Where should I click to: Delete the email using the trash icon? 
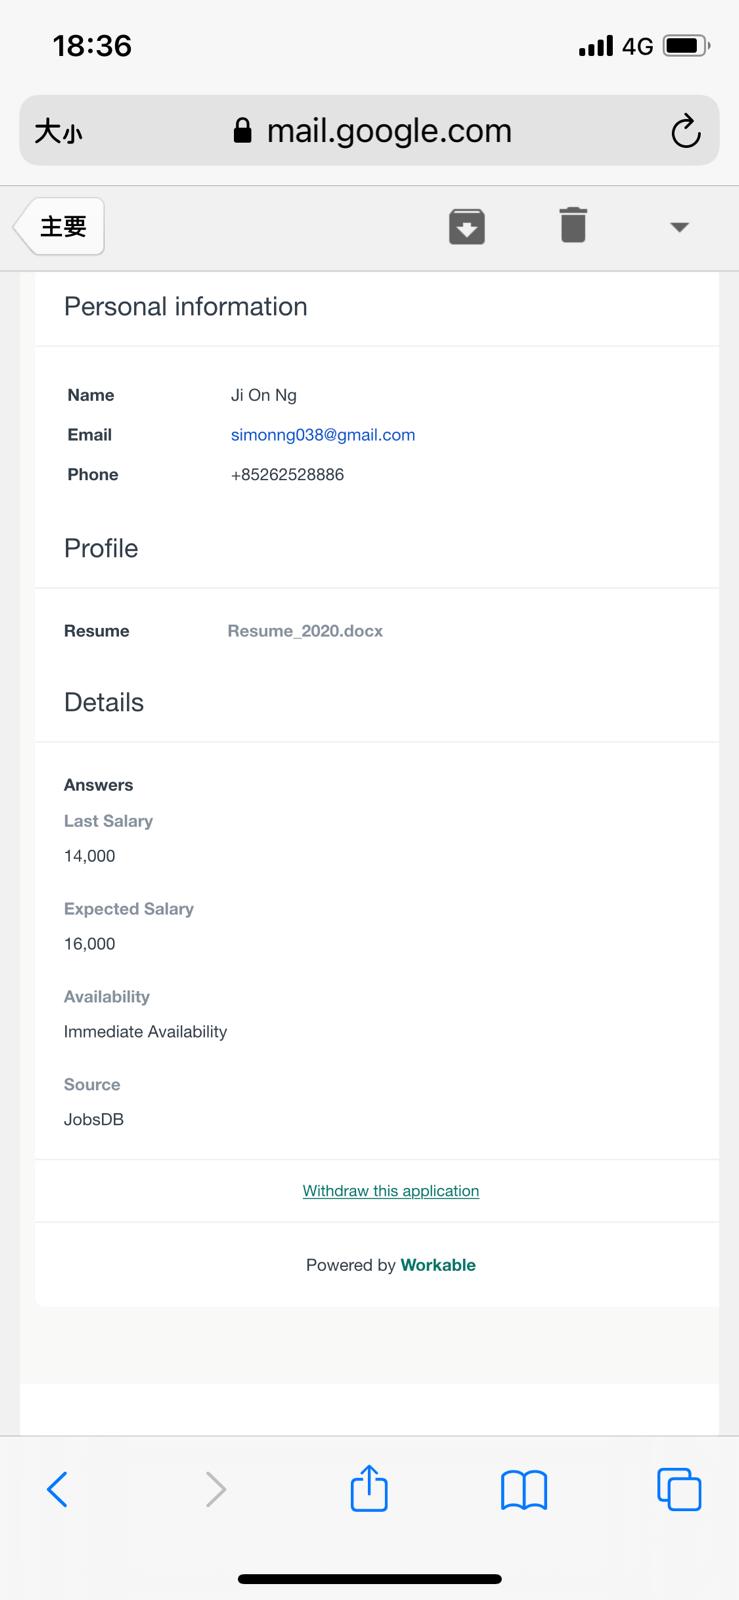[x=573, y=226]
